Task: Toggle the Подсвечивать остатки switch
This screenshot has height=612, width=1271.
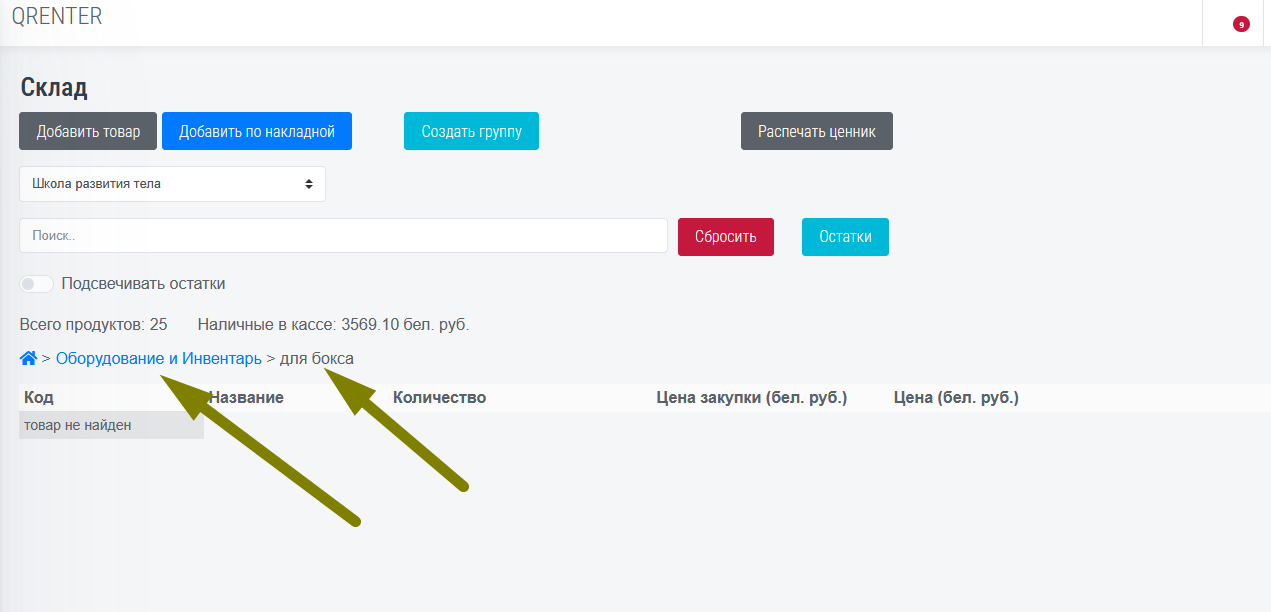Action: [37, 284]
